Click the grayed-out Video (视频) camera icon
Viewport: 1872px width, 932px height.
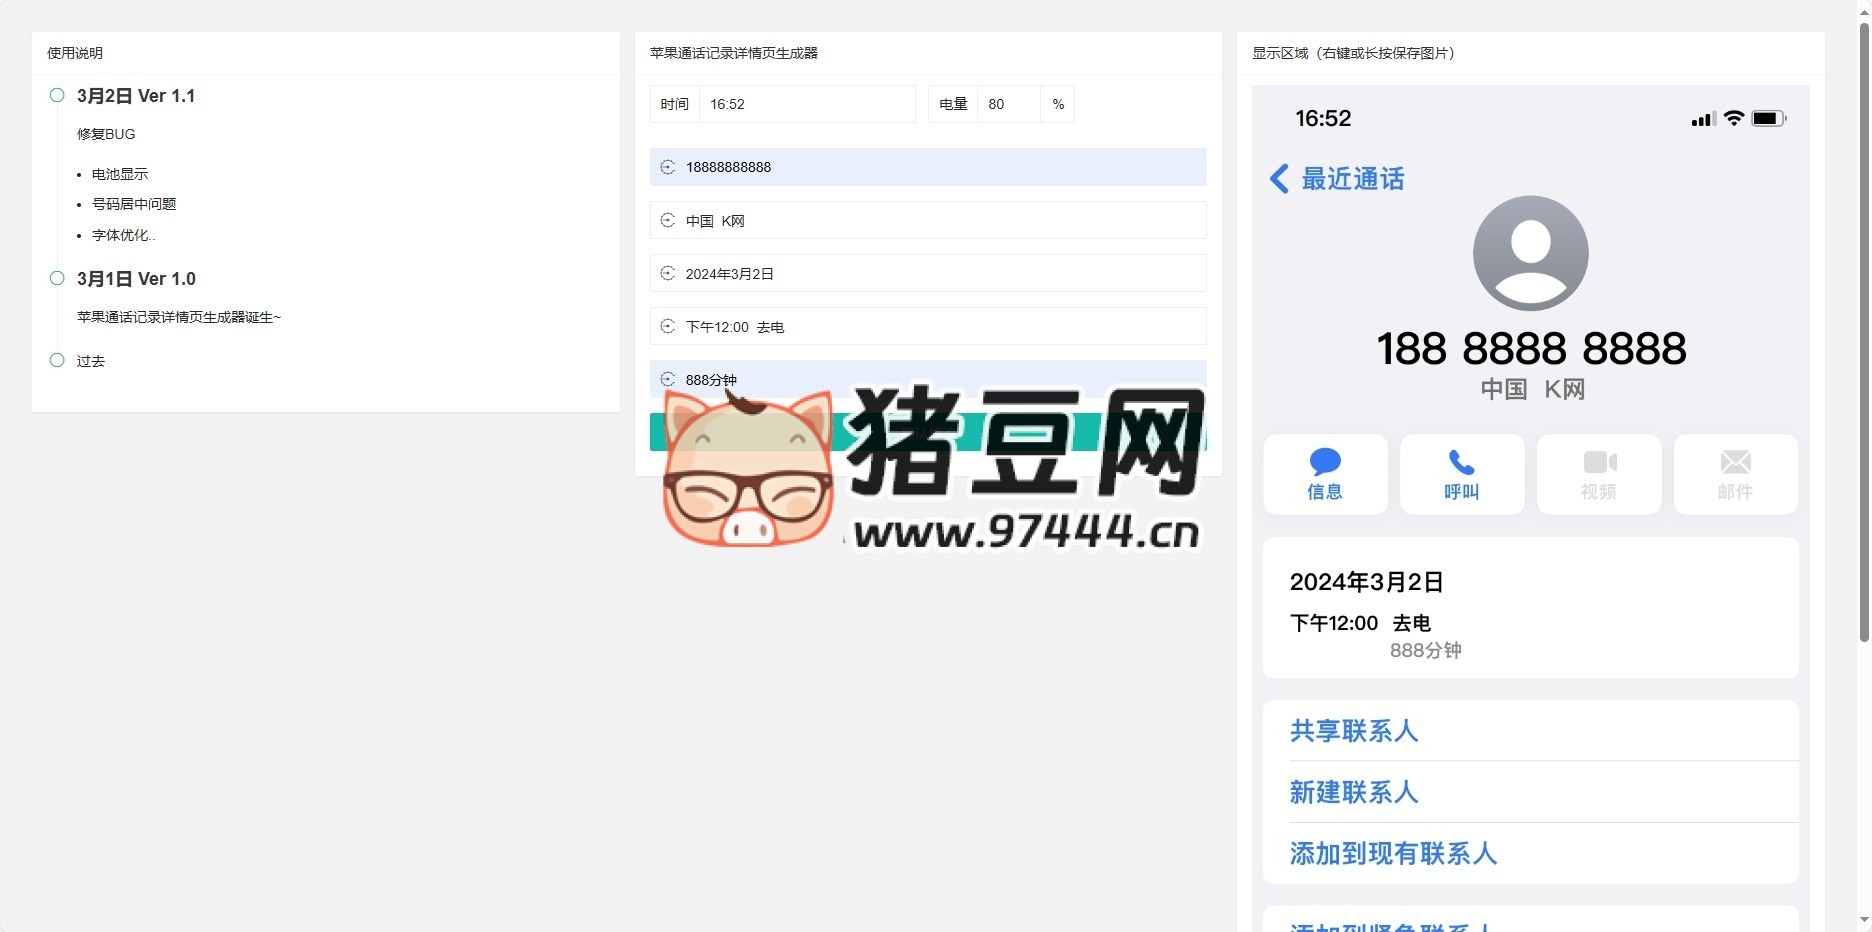1599,462
